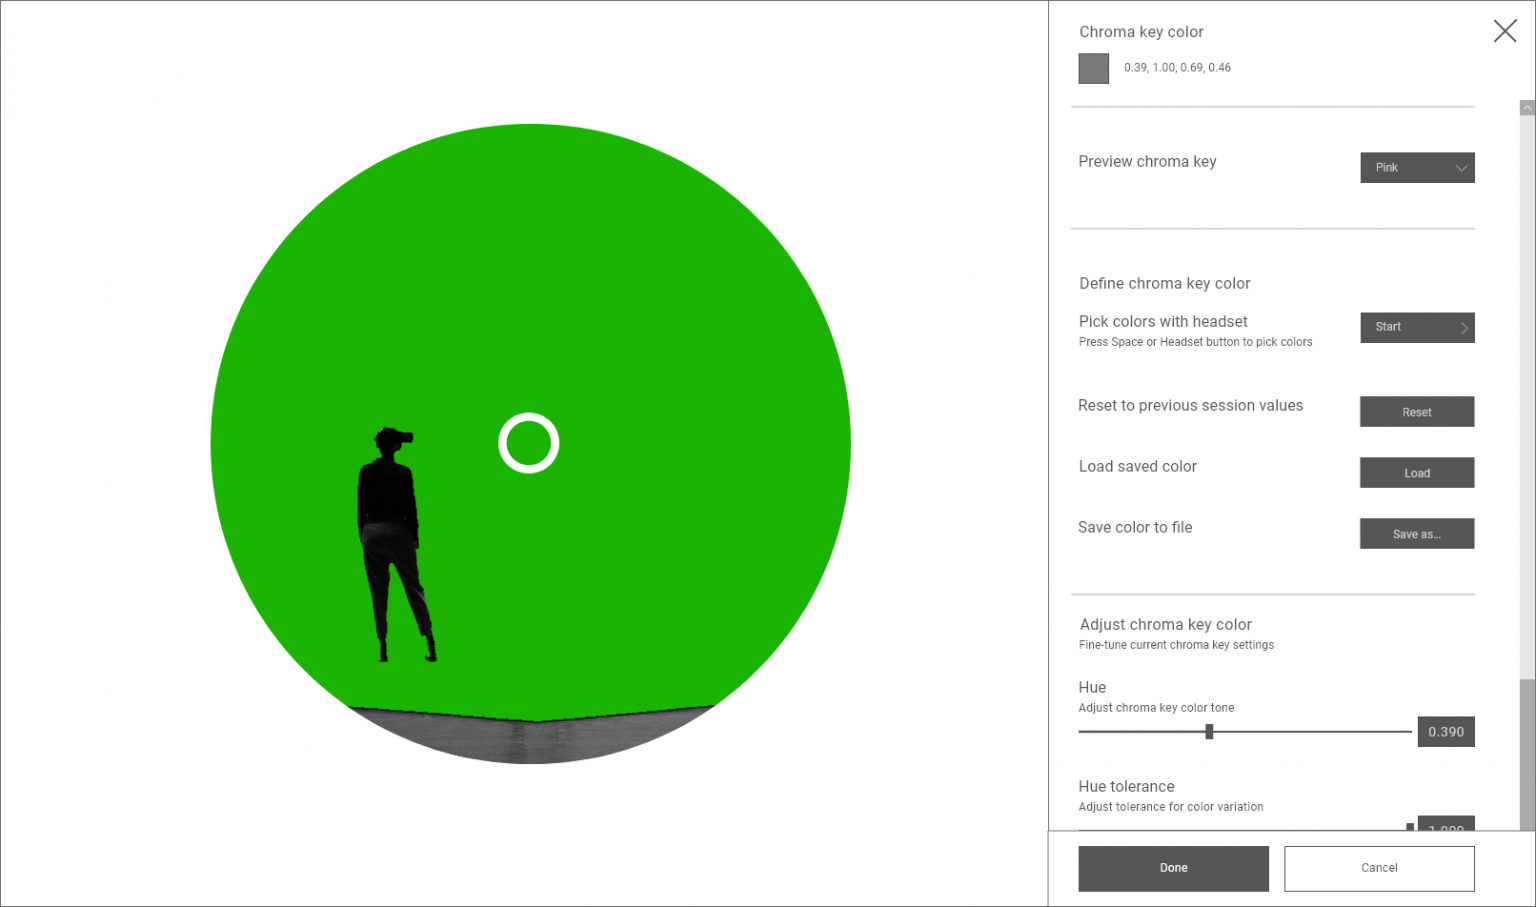The height and width of the screenshot is (907, 1536).
Task: Confirm settings with the Done button
Action: click(1173, 868)
